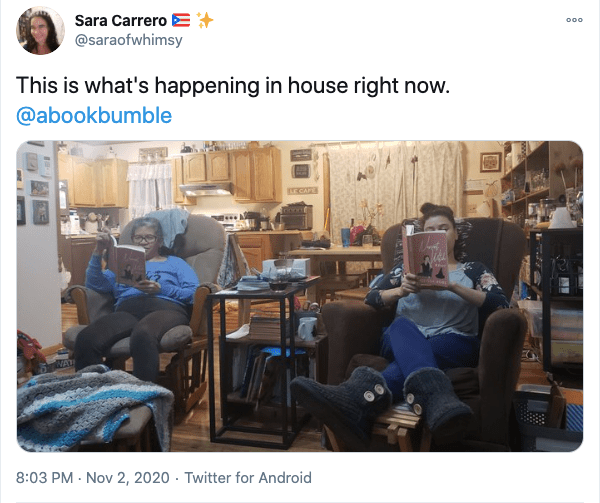This screenshot has height=503, width=600.
Task: Open the Twitter for Android source link
Action: (248, 478)
